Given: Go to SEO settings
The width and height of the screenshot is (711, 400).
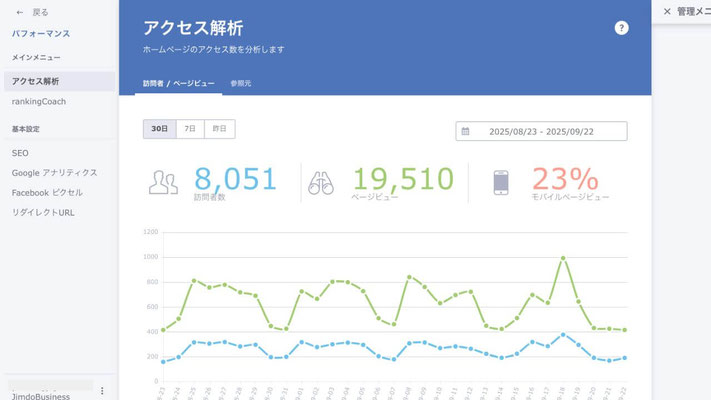Looking at the screenshot, I should 20,153.
